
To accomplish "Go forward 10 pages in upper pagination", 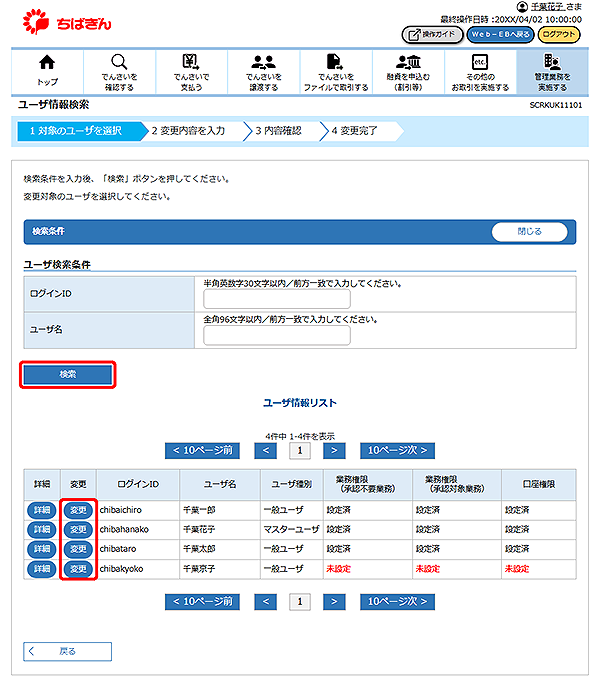I will pyautogui.click(x=398, y=450).
